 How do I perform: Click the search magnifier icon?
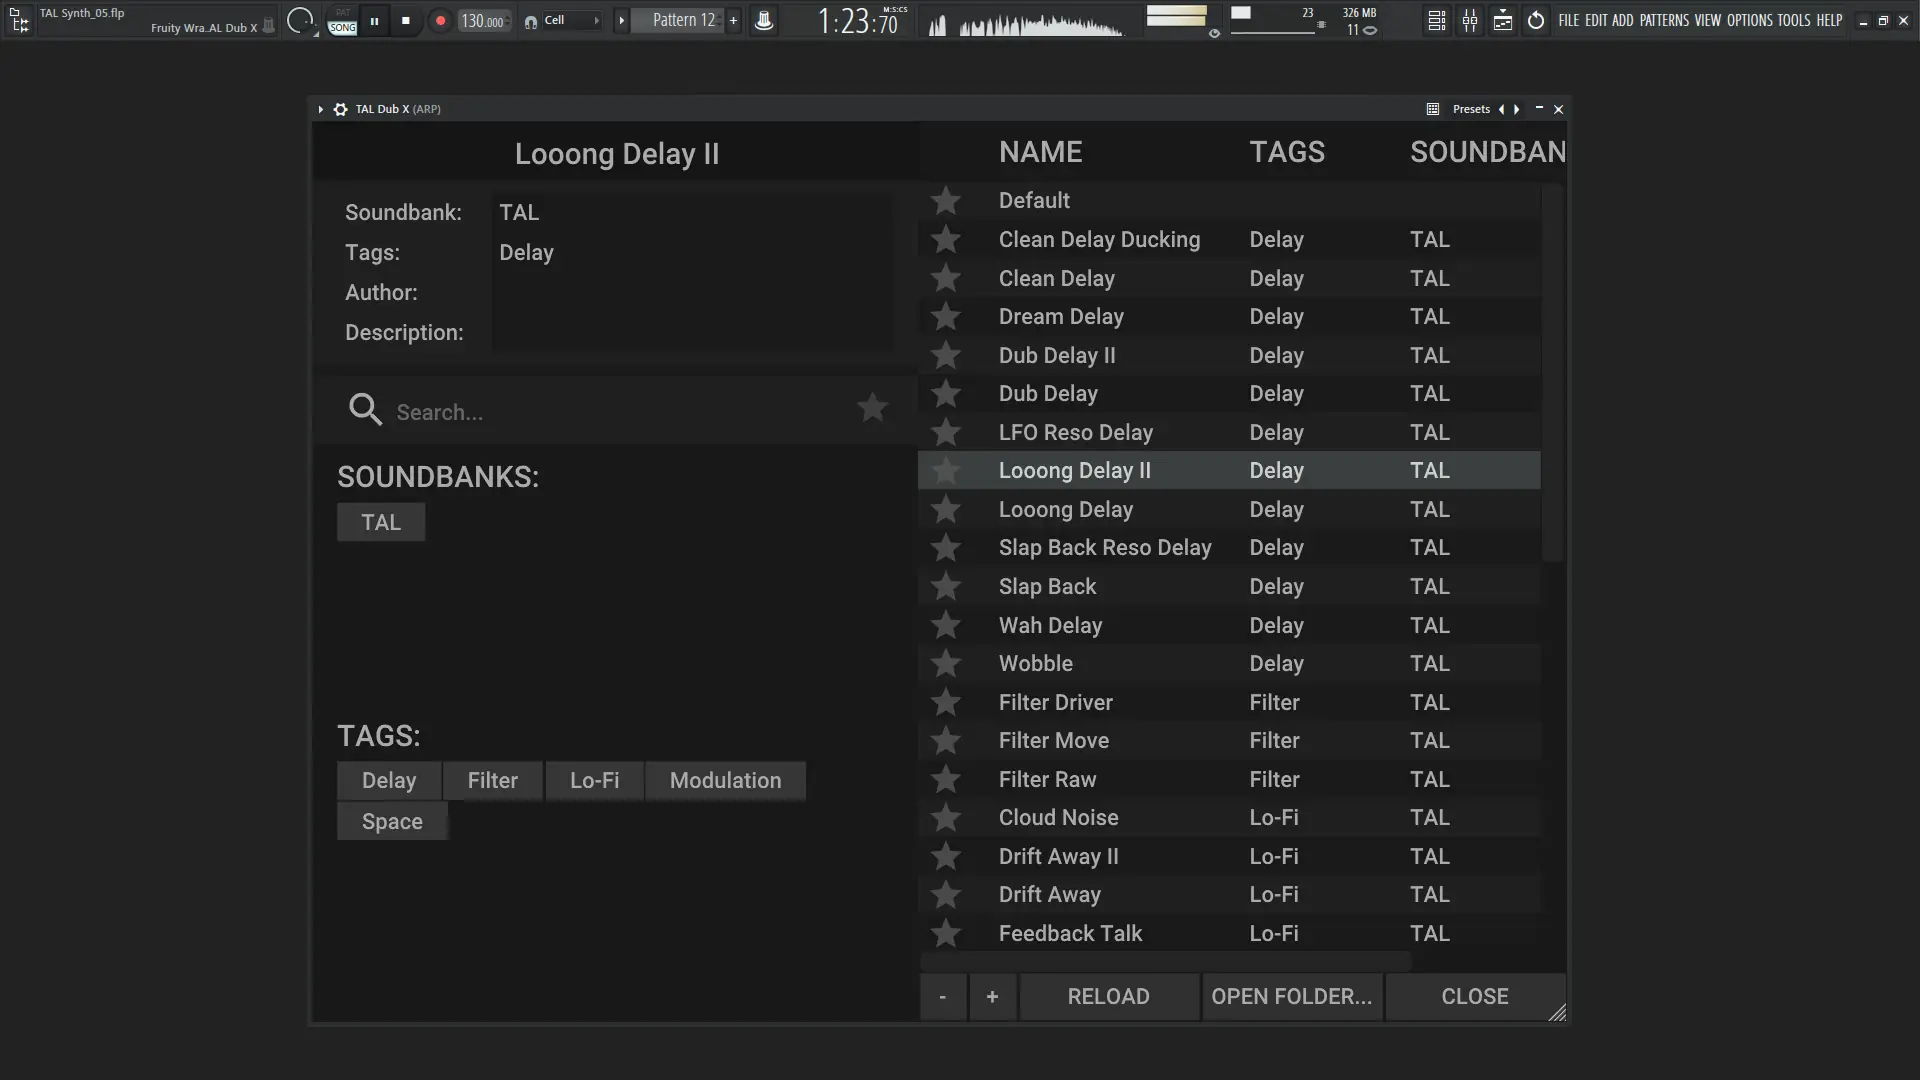[x=365, y=409]
